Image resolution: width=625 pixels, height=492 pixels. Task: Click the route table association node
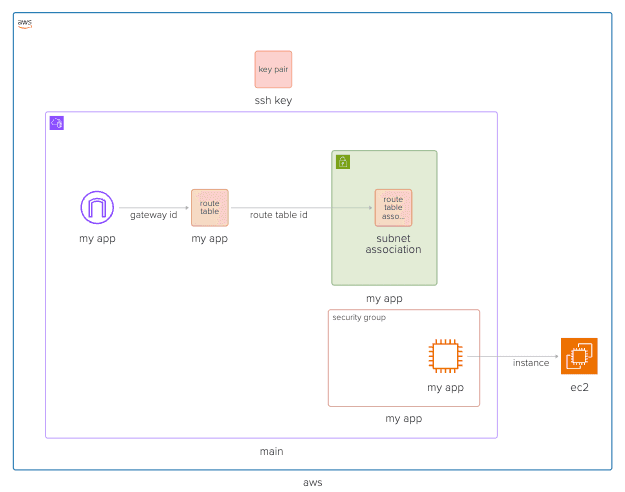click(x=393, y=208)
